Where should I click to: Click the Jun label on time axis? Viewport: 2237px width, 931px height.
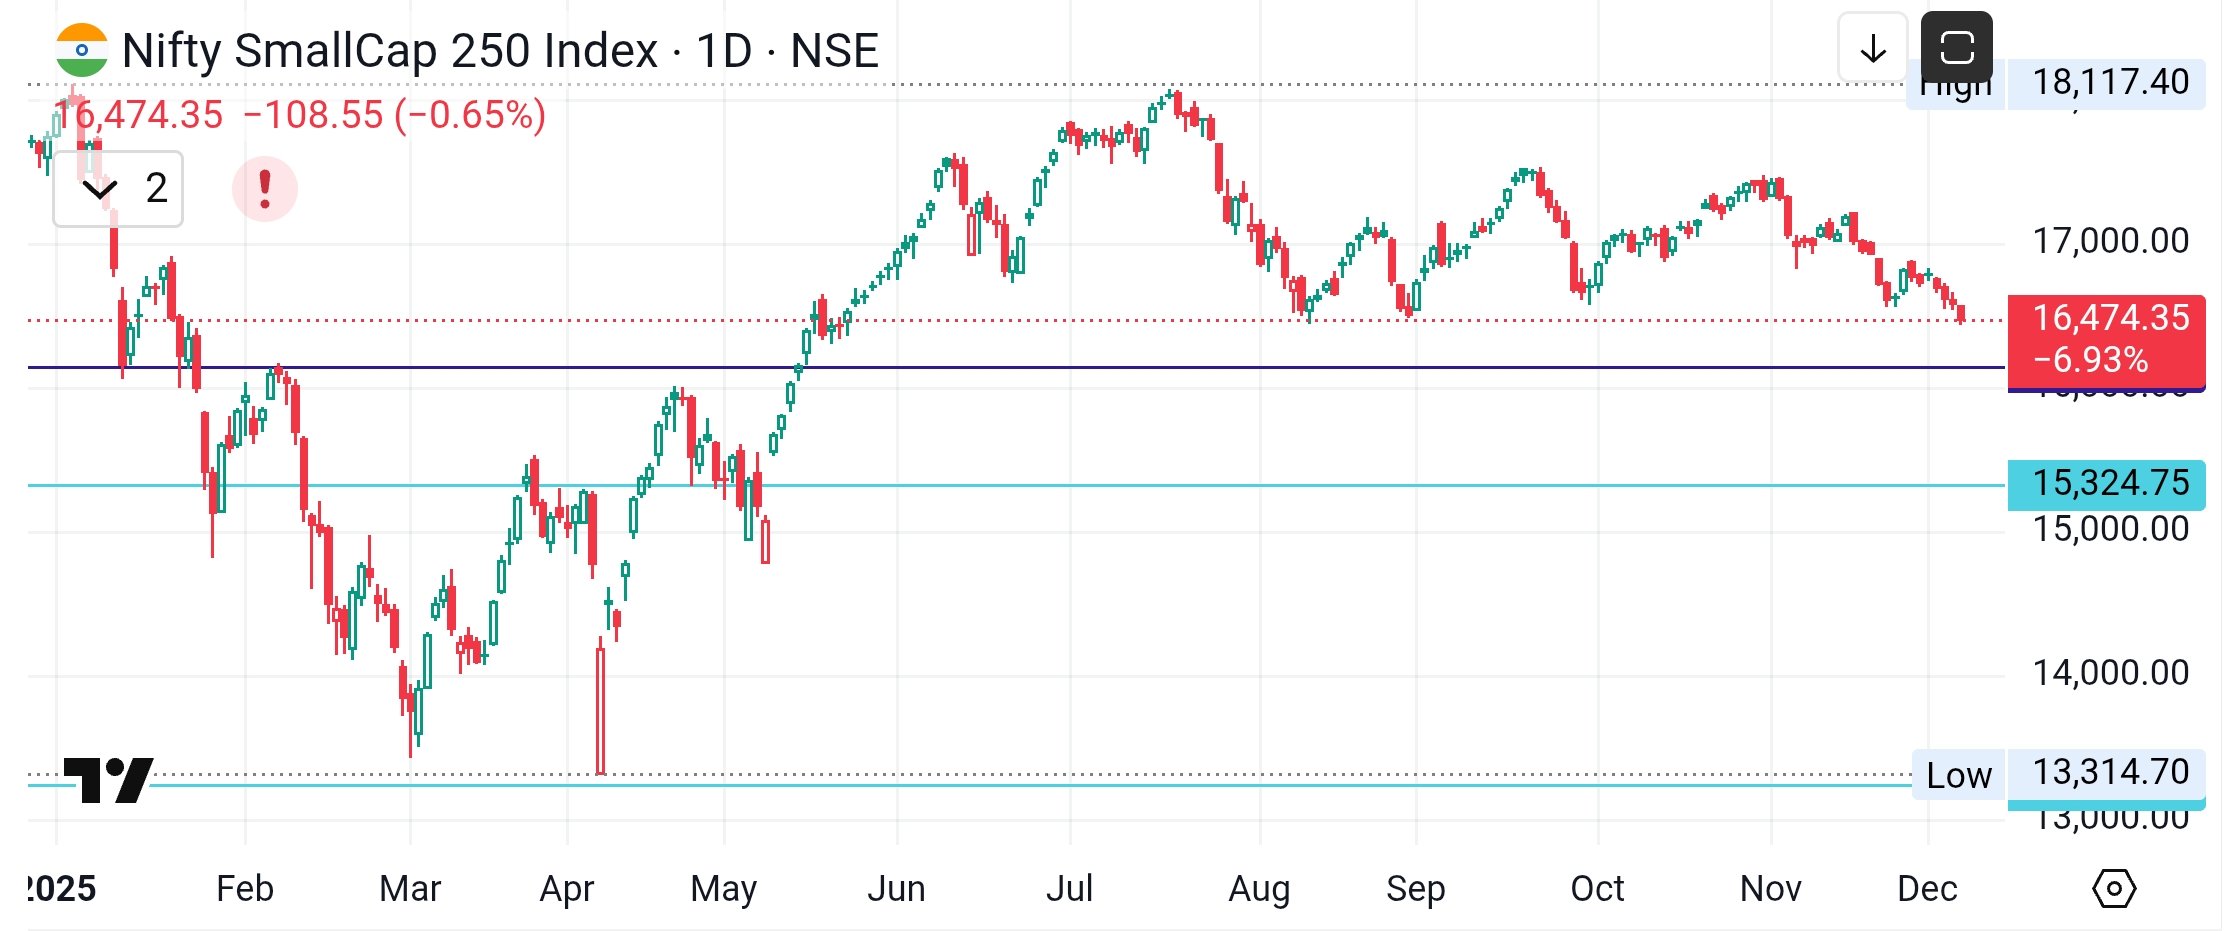tap(896, 888)
